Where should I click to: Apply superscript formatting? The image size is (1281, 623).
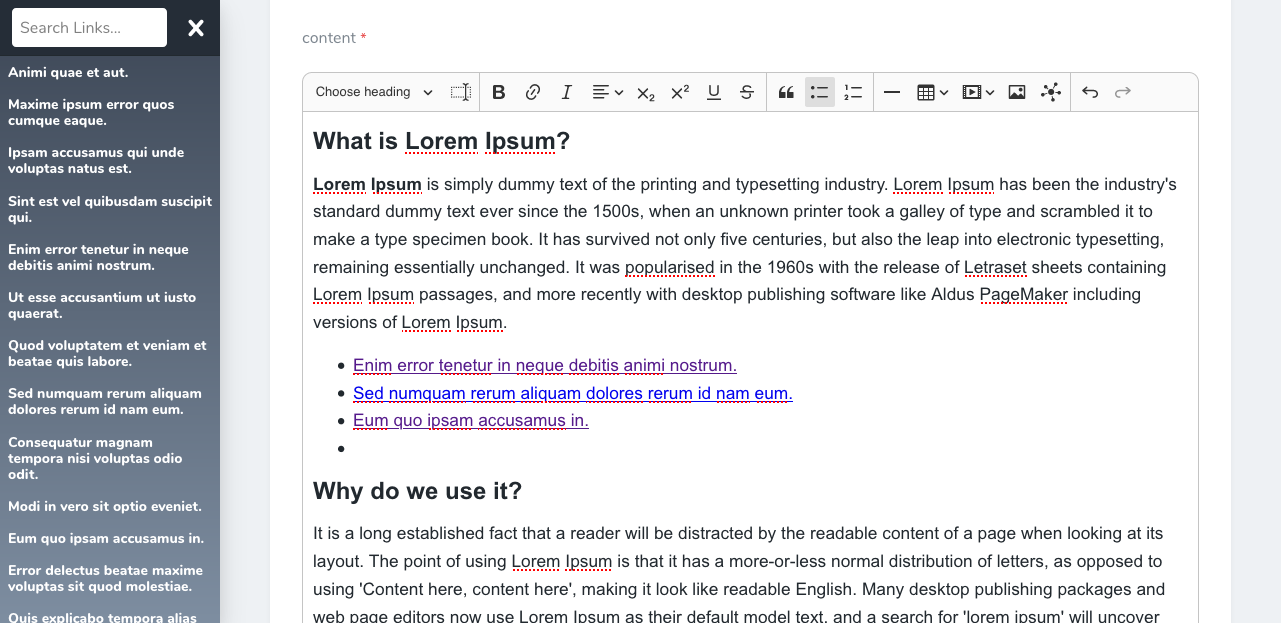pos(680,92)
